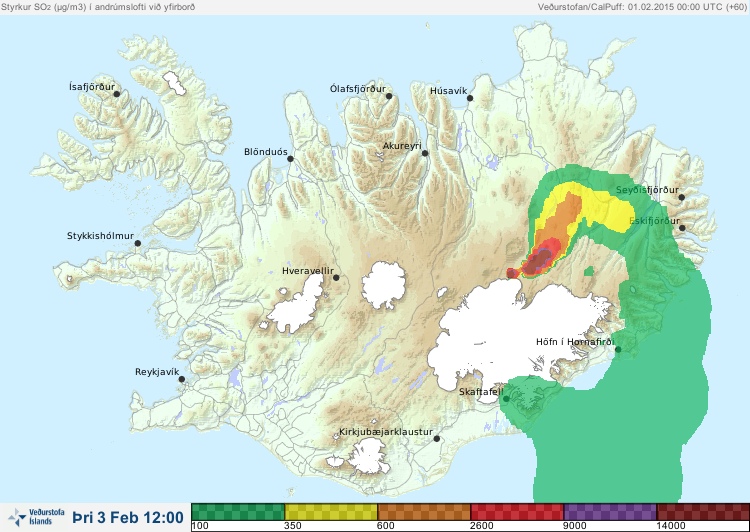Click the Skaftafell label
Viewport: 750px width, 532px height.
click(x=481, y=392)
